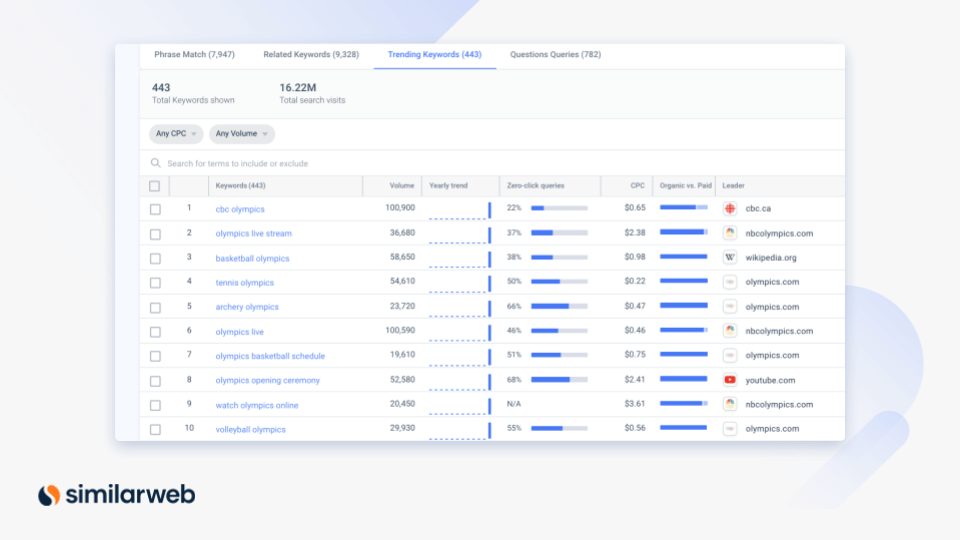This screenshot has width=960, height=540.
Task: Click nbcolympics favicon in watch olympics online row
Action: 730,405
